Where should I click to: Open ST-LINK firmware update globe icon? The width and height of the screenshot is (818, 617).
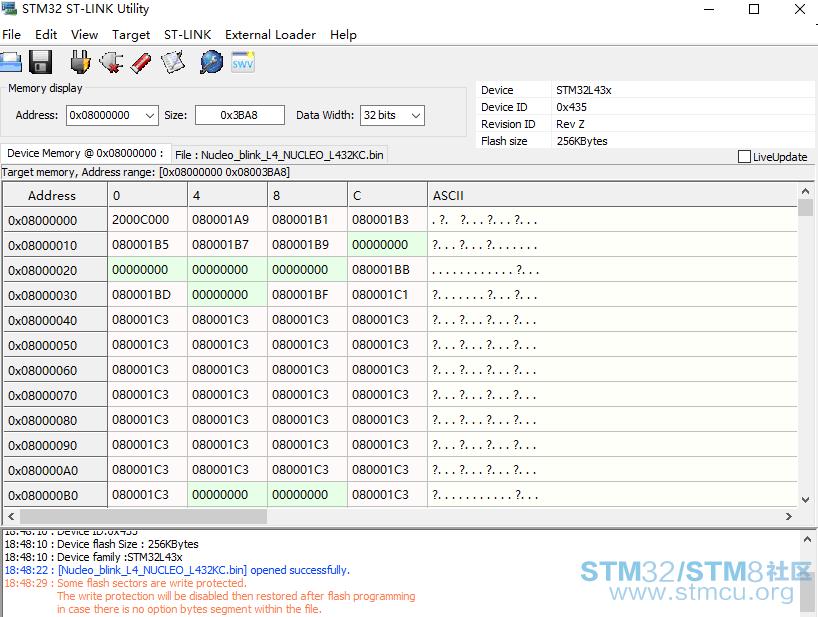[x=211, y=62]
